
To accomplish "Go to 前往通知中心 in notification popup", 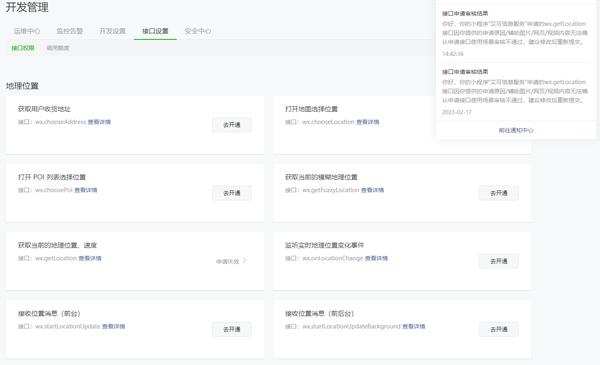I will (x=516, y=130).
